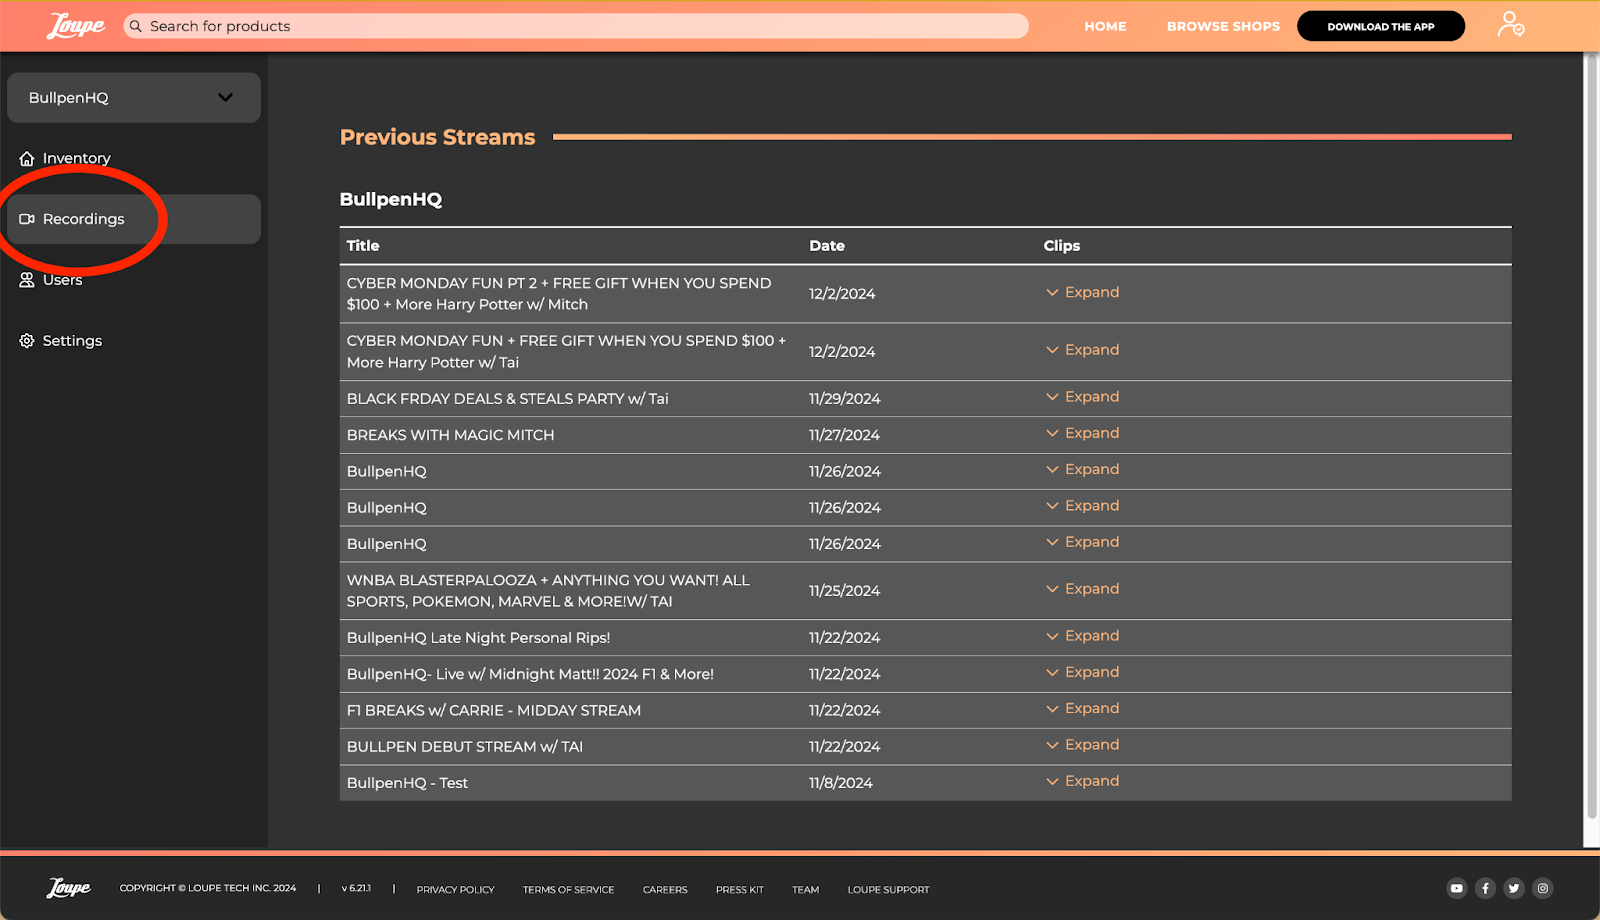Open Loupe's Twitter page icon
This screenshot has width=1600, height=920.
(x=1514, y=888)
